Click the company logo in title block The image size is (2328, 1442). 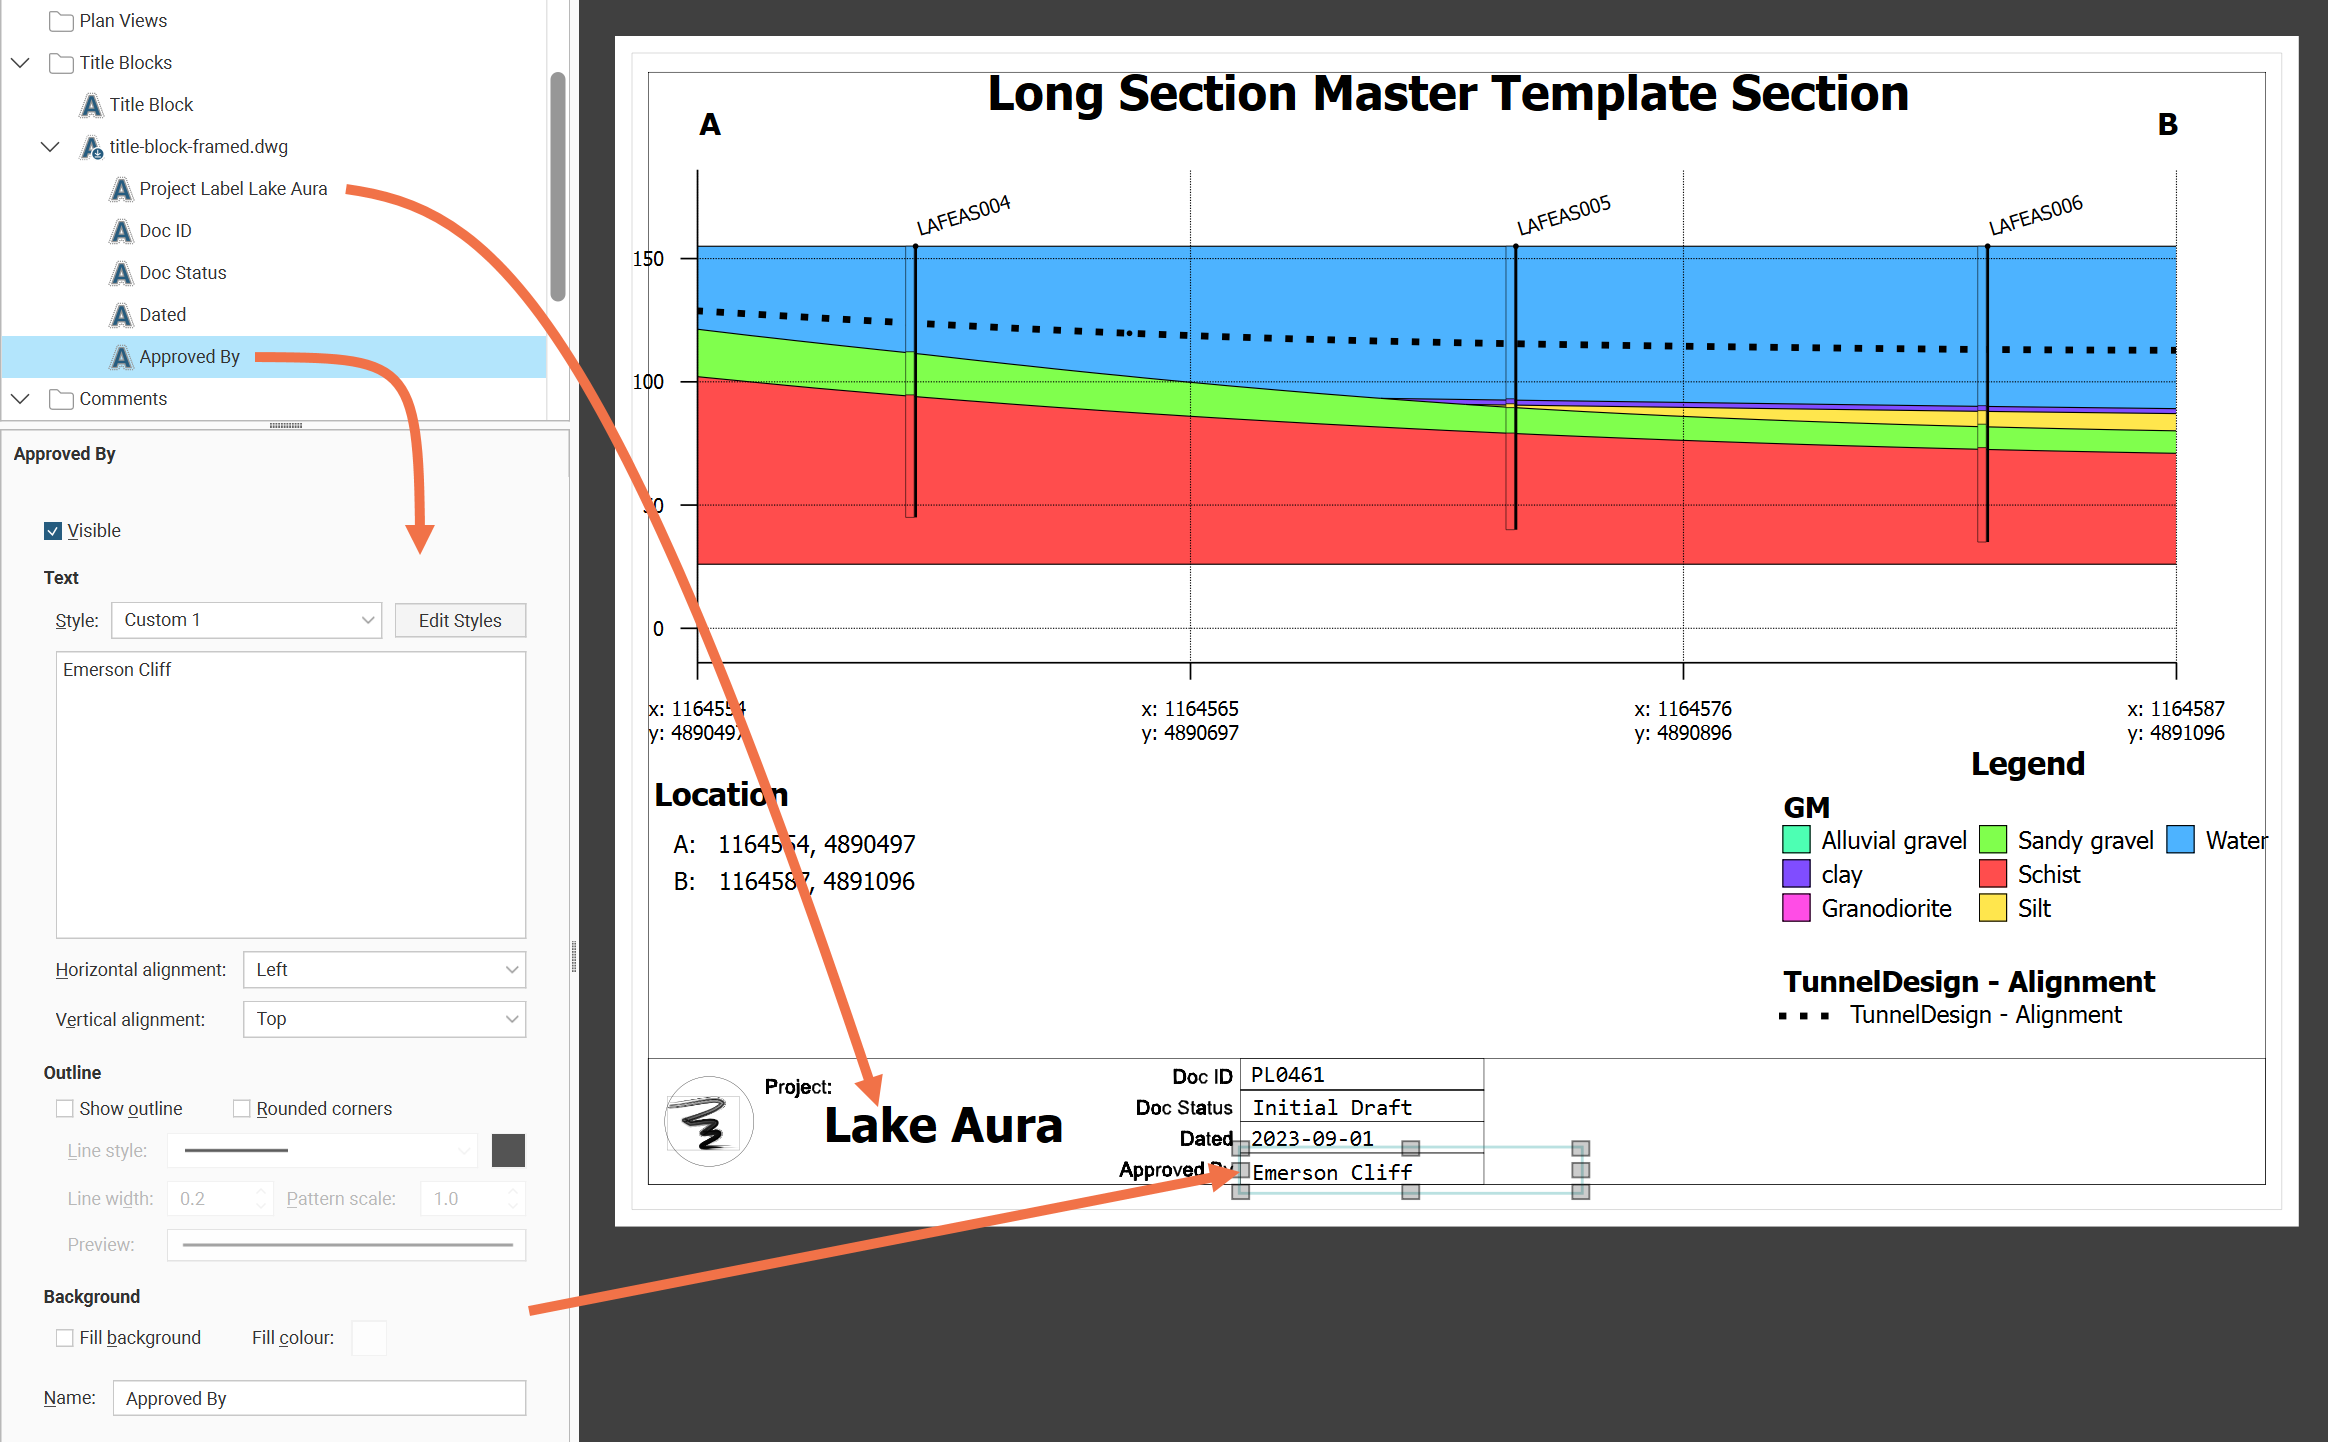pos(708,1121)
